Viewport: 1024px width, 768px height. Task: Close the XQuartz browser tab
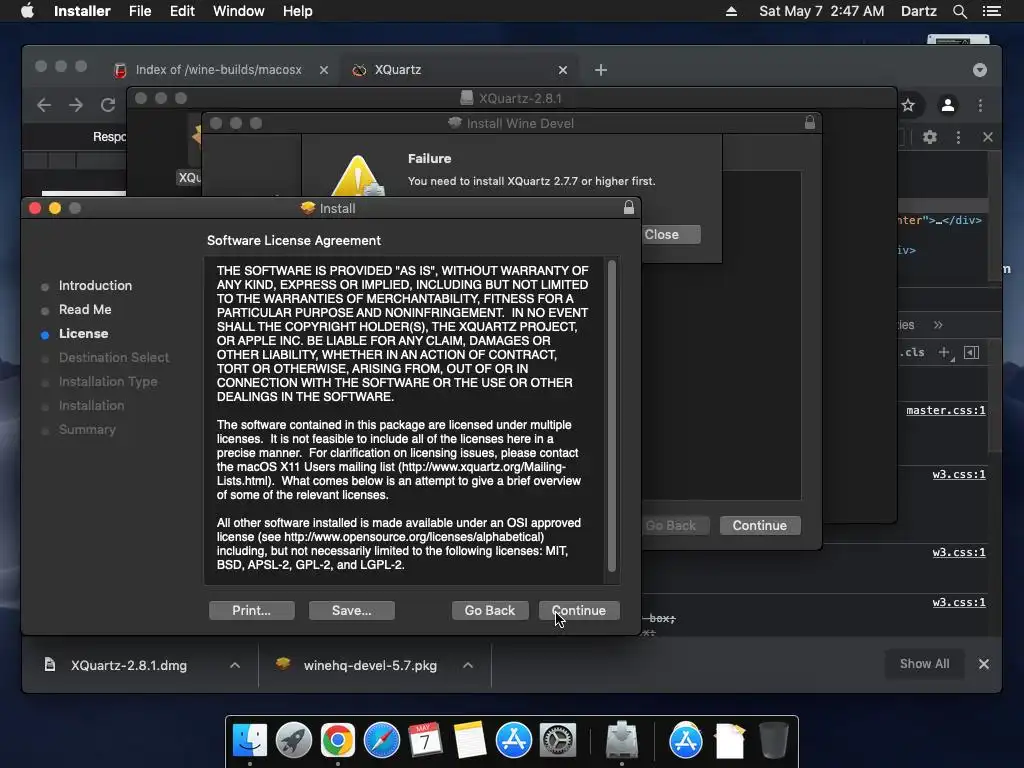563,70
